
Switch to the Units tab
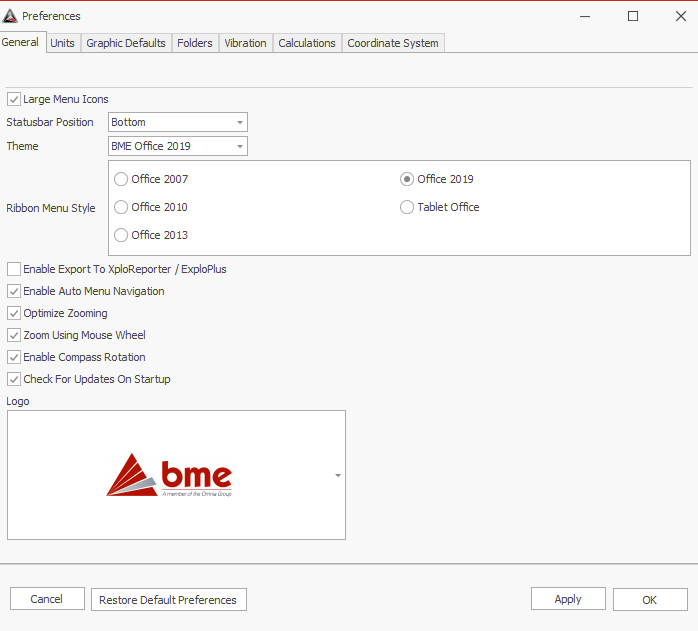[62, 43]
